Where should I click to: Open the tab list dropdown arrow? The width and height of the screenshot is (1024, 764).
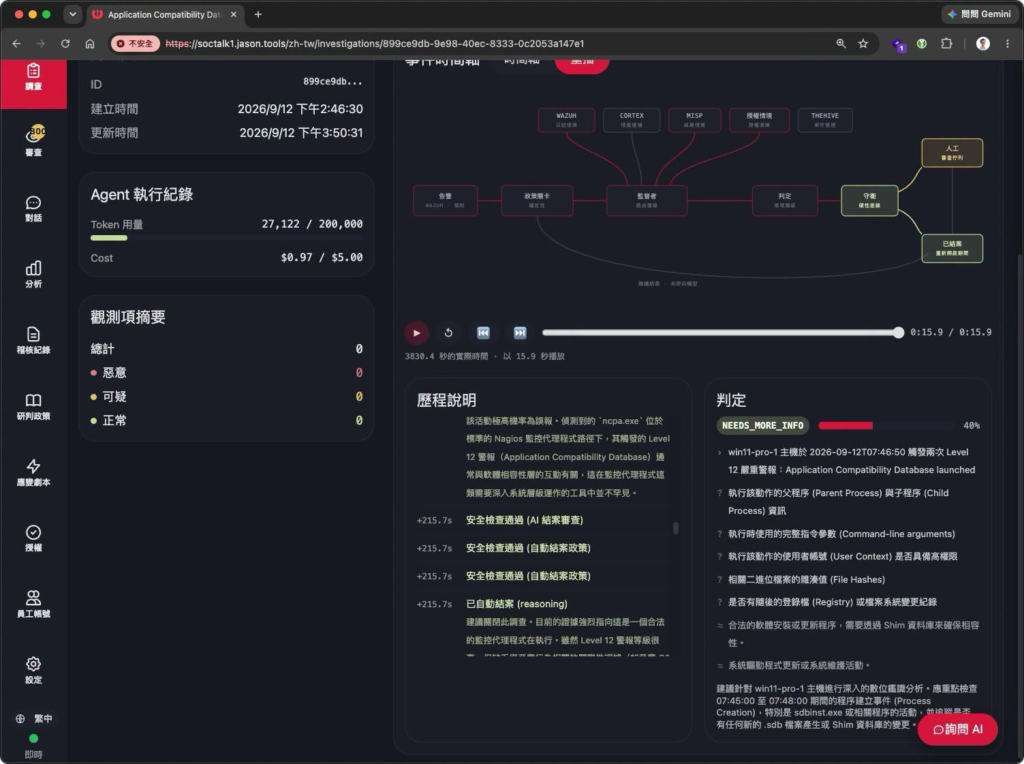click(x=72, y=14)
